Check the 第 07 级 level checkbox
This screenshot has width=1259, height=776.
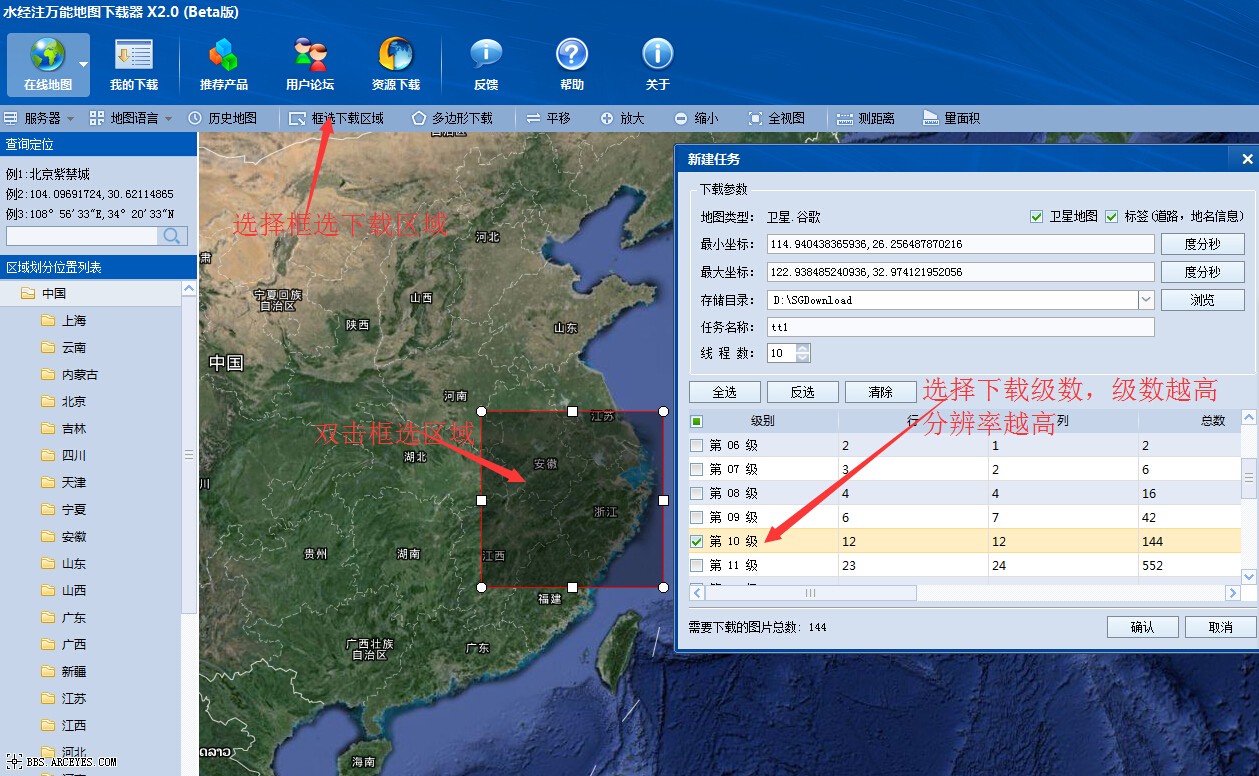point(697,470)
